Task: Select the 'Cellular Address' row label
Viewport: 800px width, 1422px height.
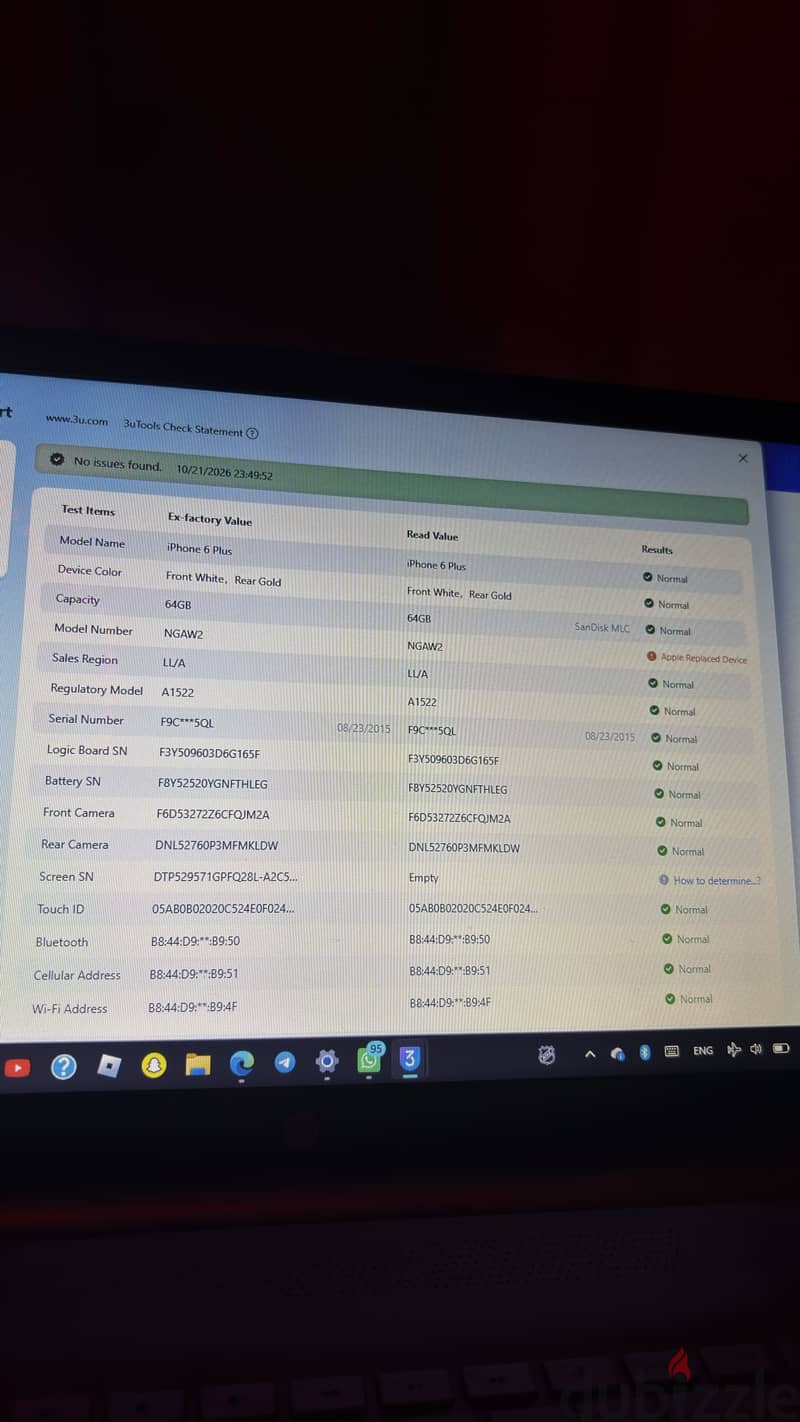Action: coord(77,975)
